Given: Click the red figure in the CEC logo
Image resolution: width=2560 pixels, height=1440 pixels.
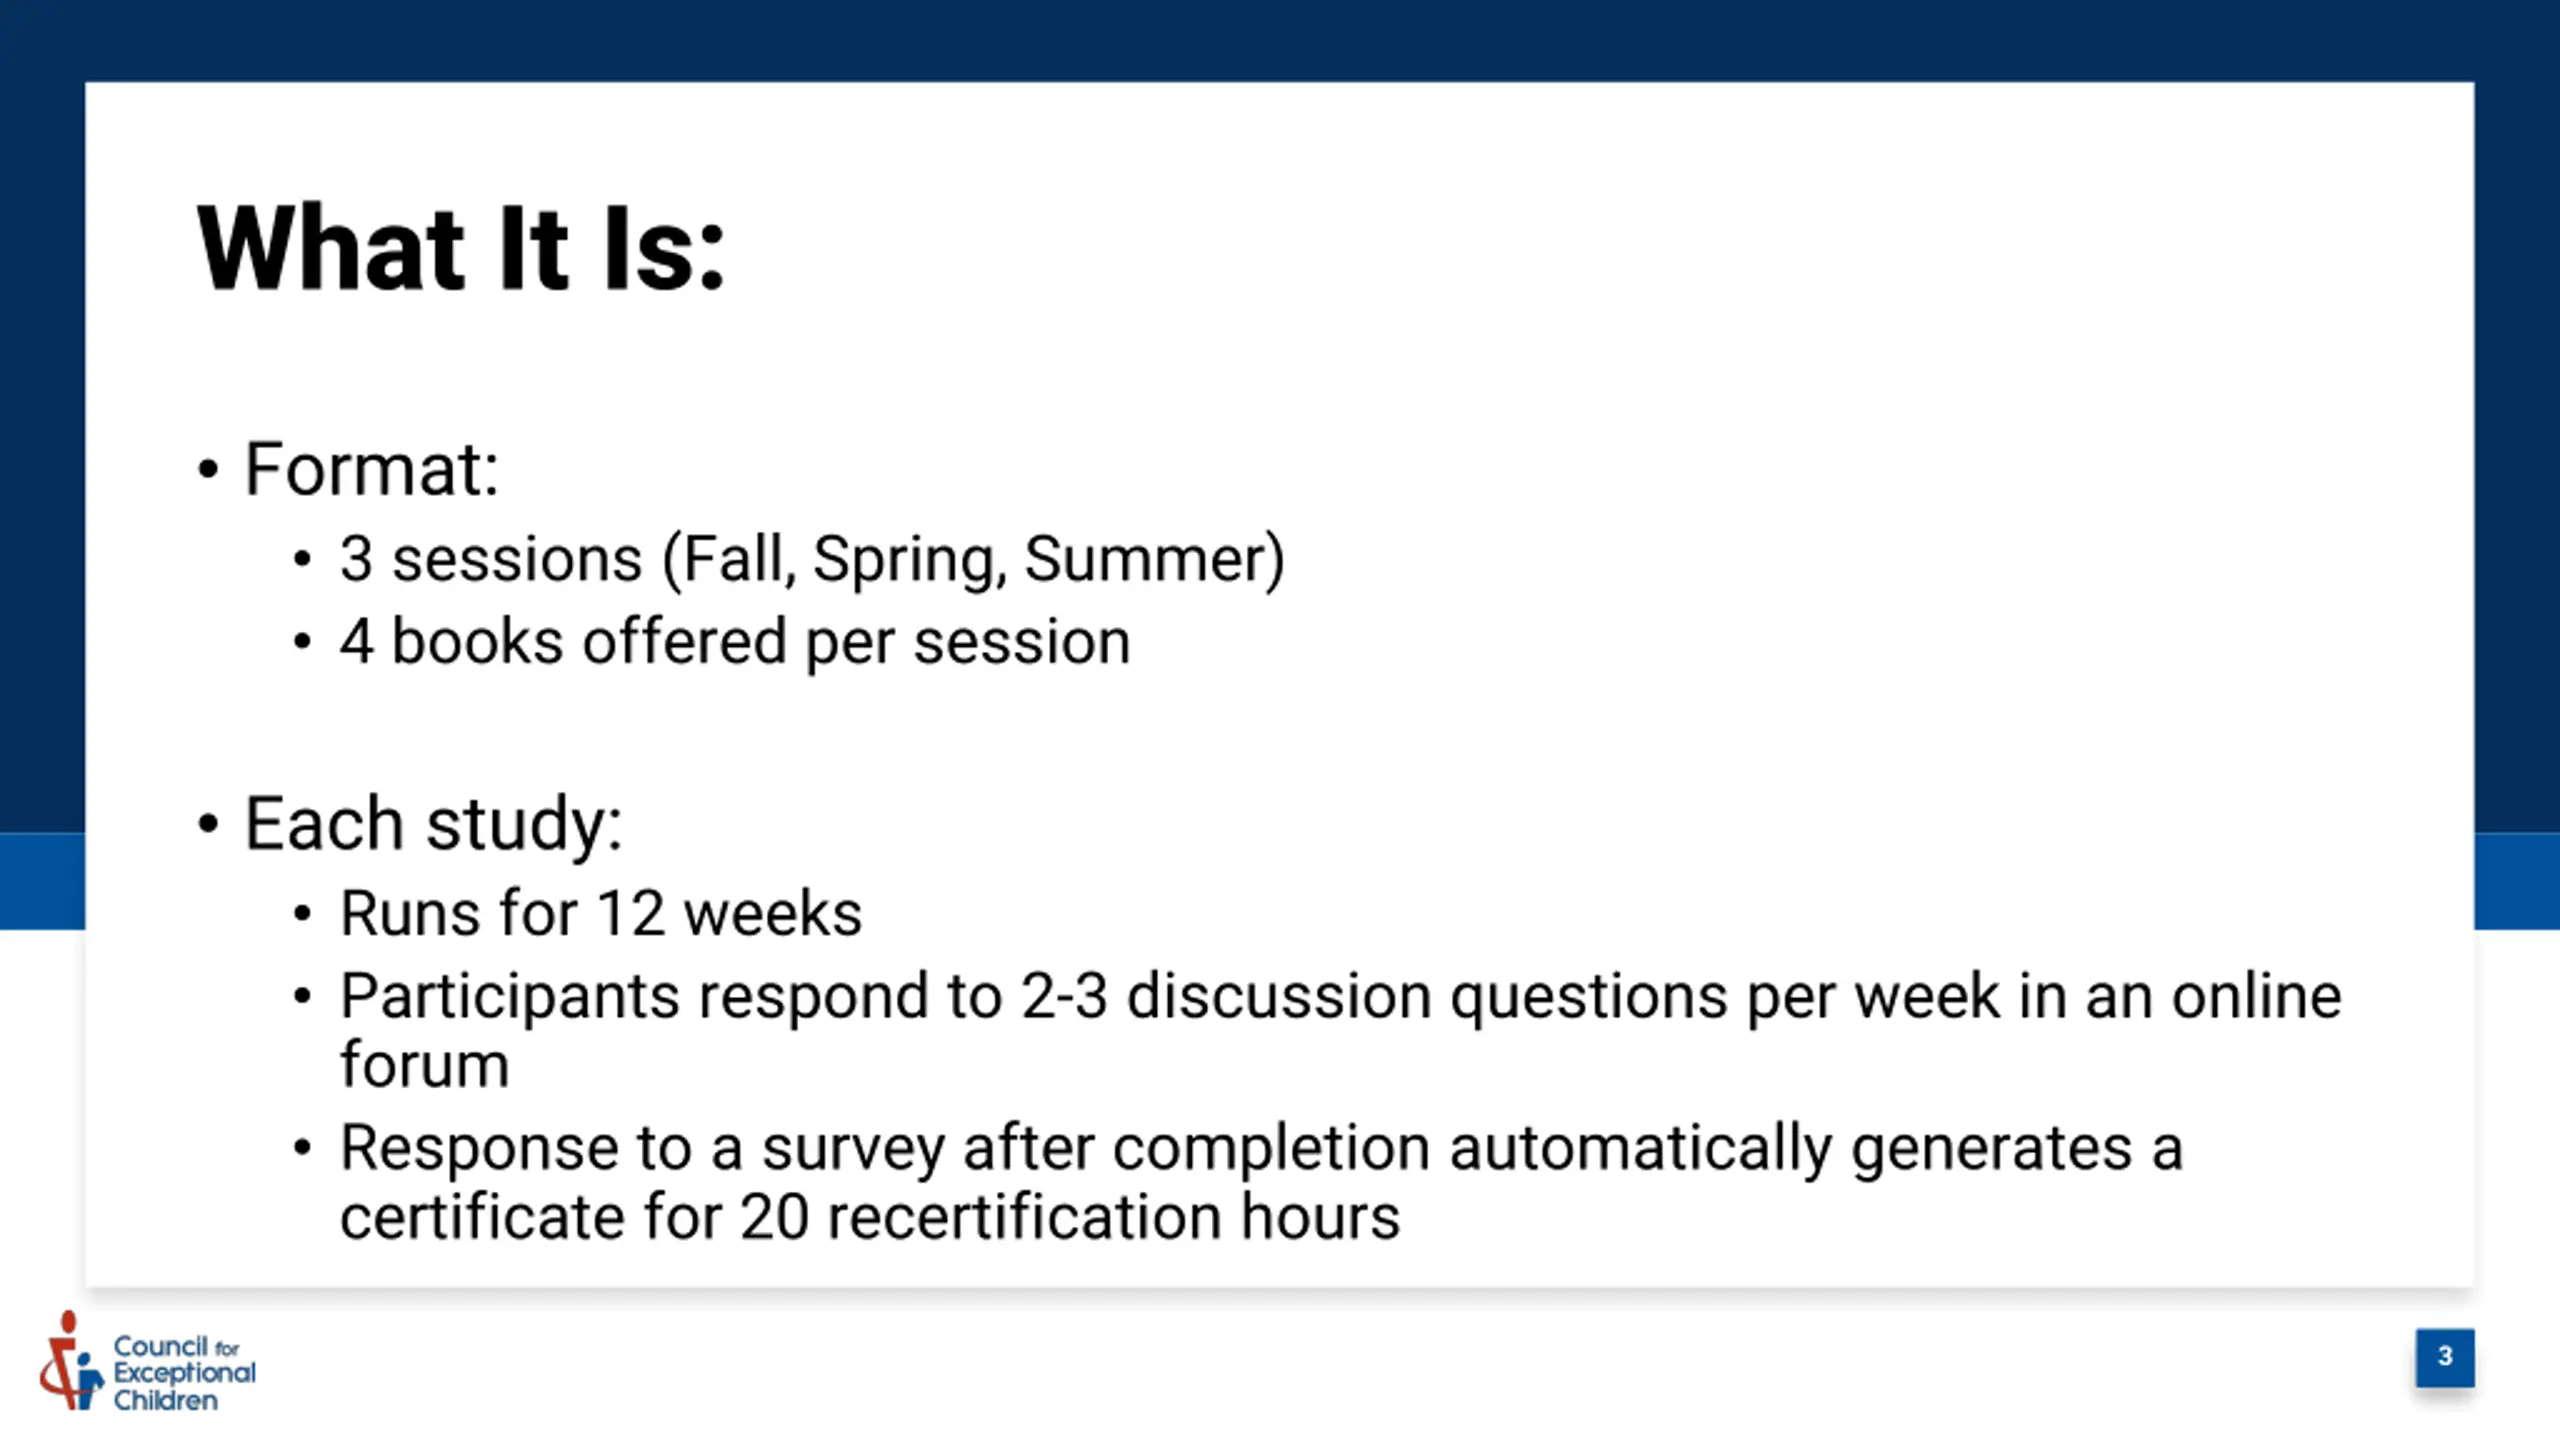Looking at the screenshot, I should pyautogui.click(x=62, y=1360).
